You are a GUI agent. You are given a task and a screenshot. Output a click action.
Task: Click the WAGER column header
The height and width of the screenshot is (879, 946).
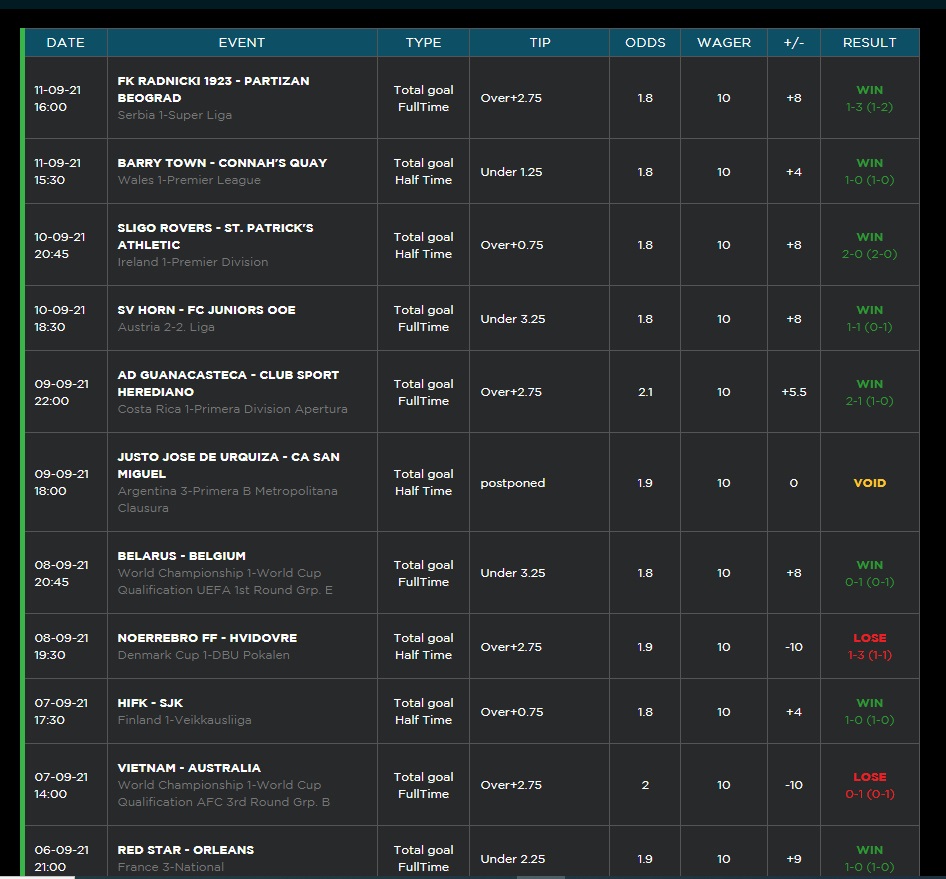click(724, 43)
